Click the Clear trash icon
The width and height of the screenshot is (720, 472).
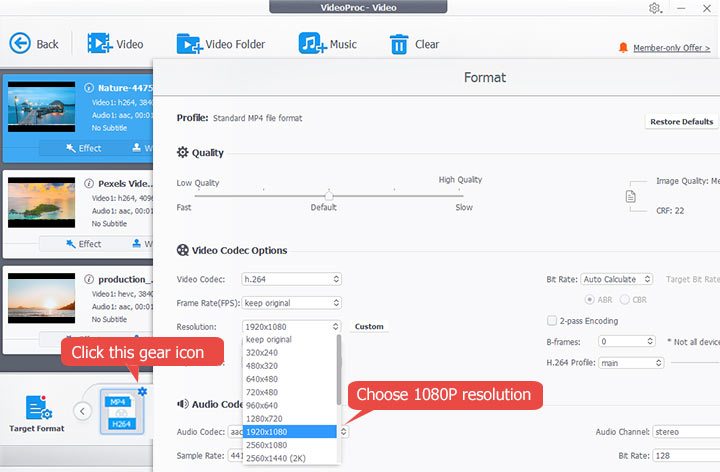click(x=399, y=44)
